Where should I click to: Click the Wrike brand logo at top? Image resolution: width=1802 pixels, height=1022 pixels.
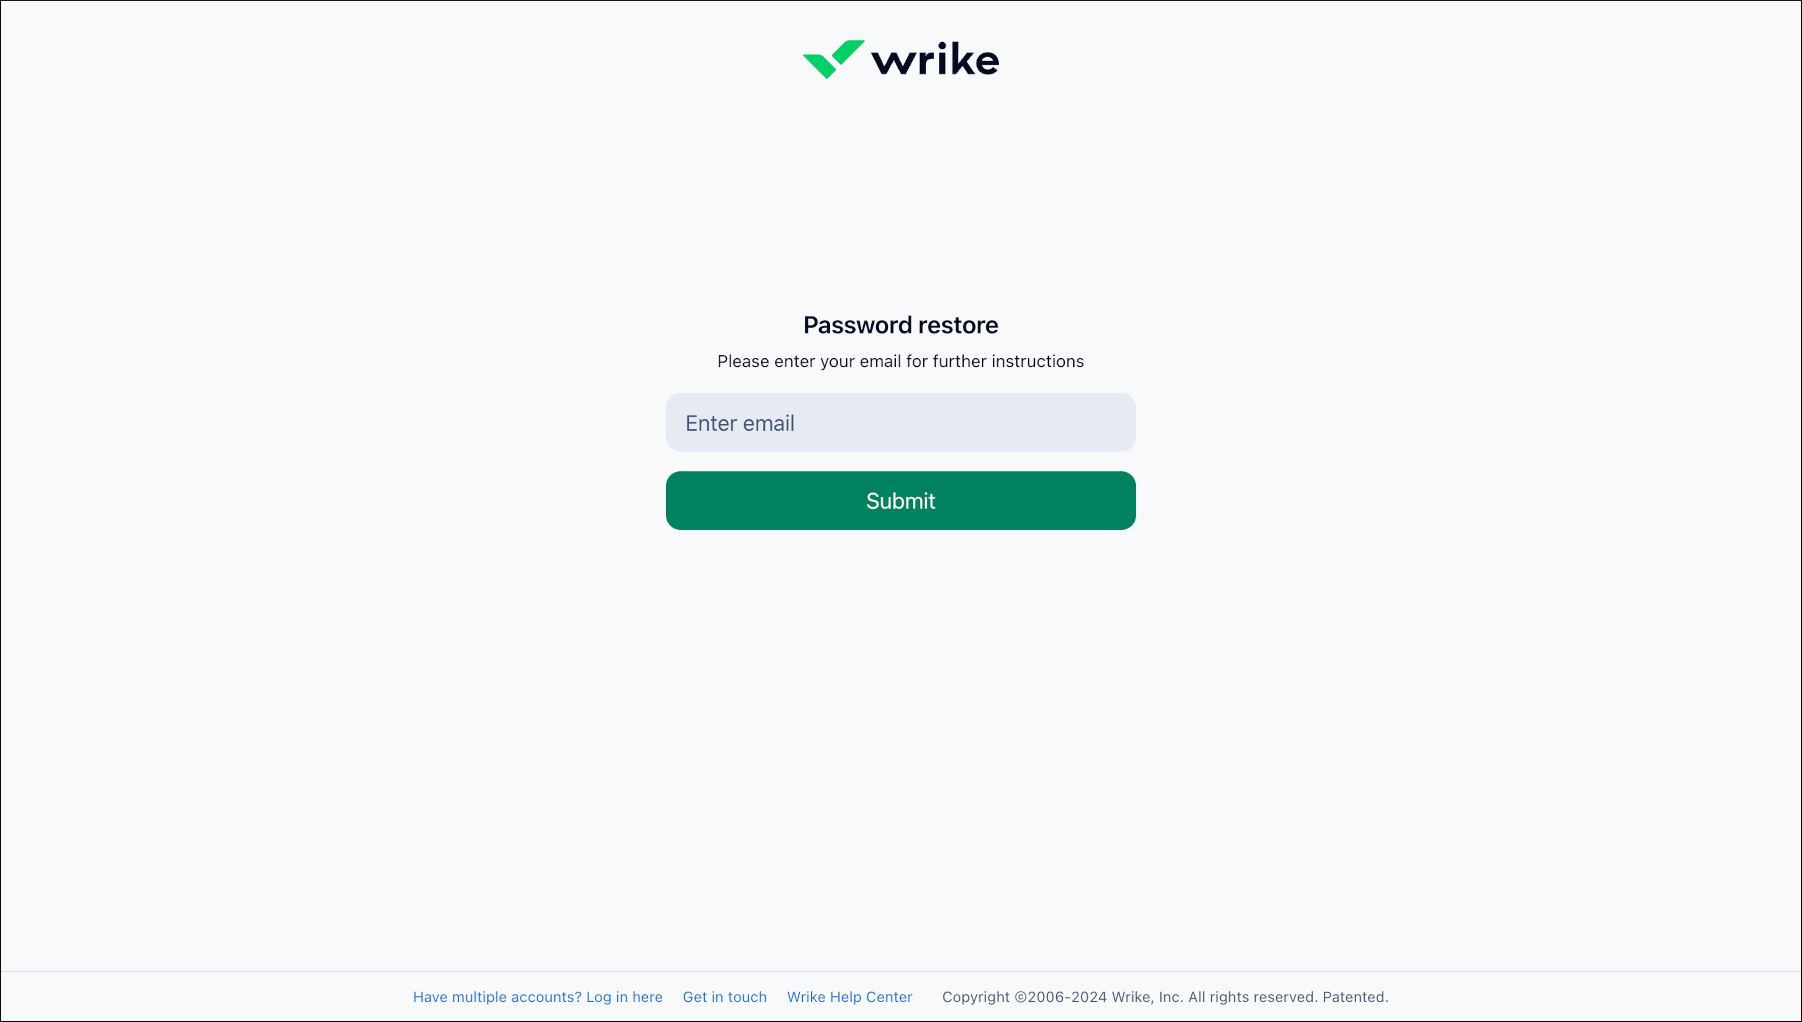point(900,59)
